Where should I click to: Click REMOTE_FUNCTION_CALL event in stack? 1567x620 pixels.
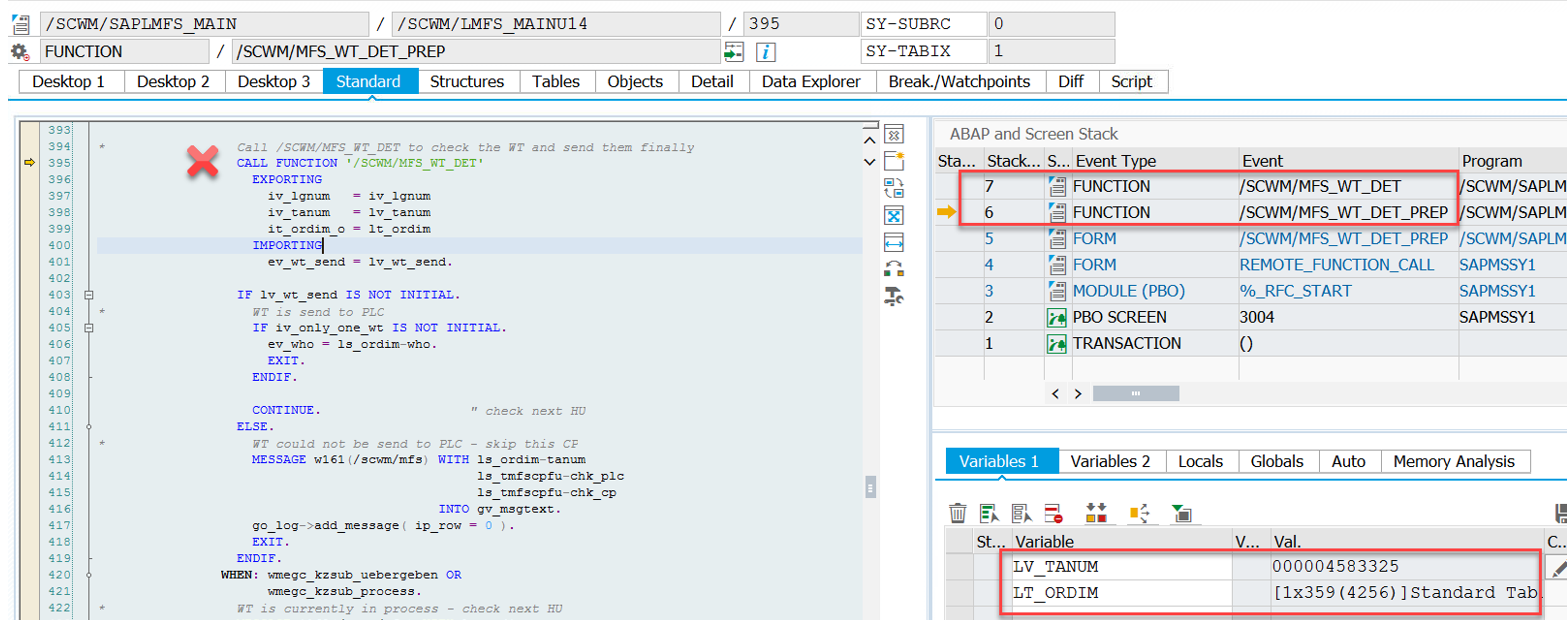click(1337, 265)
